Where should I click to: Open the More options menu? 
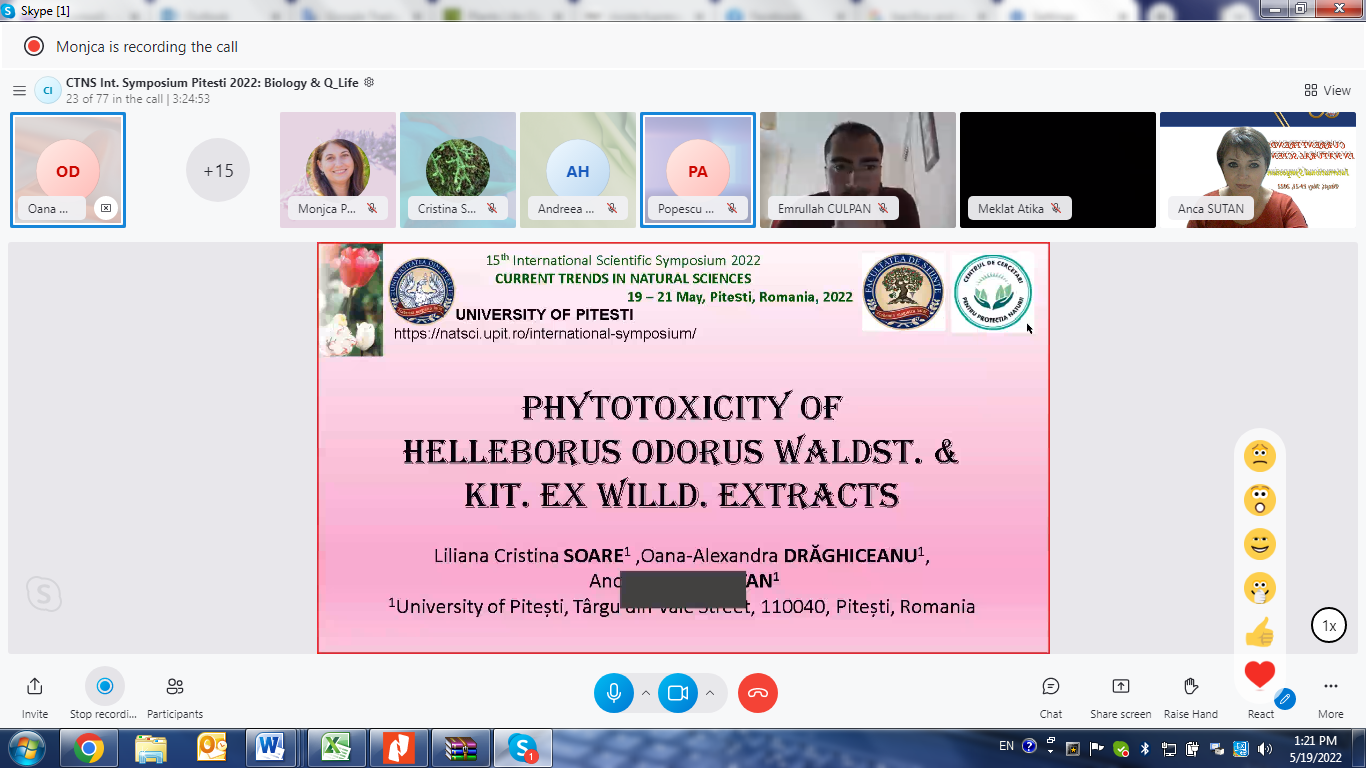pos(1330,687)
